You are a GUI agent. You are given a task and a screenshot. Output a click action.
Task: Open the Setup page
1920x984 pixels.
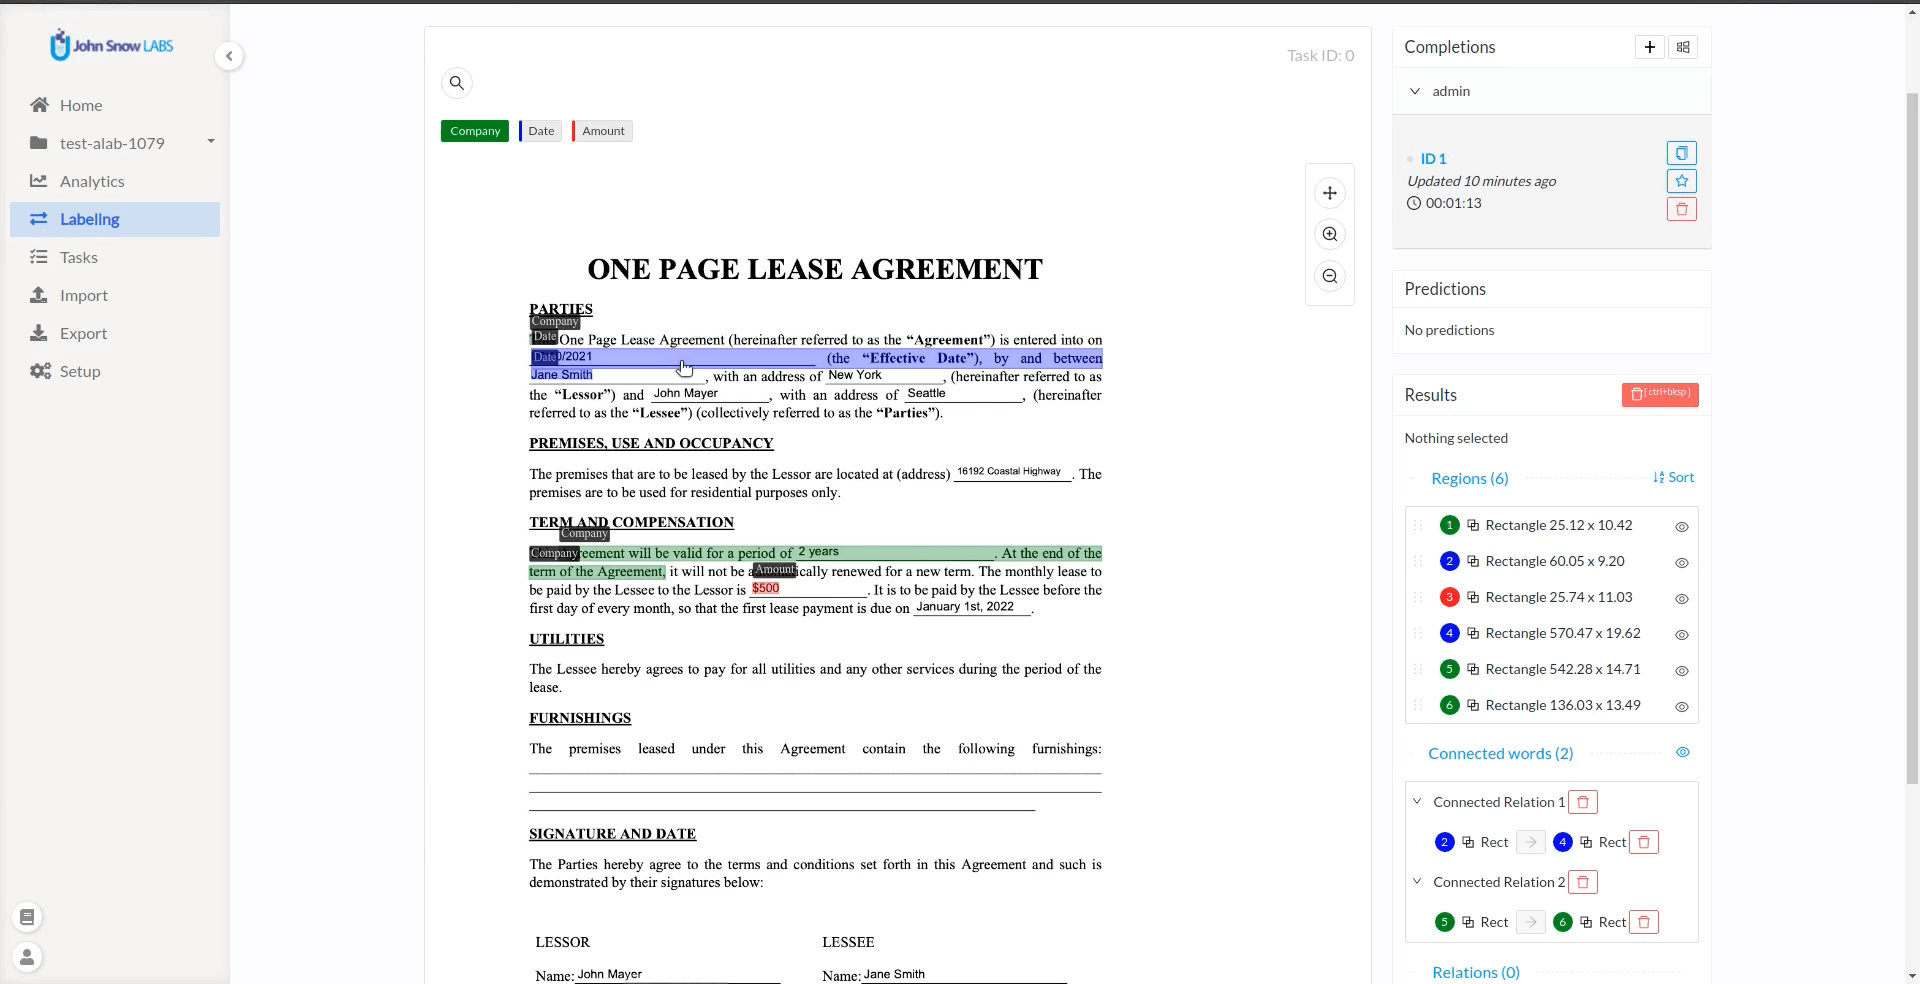pyautogui.click(x=115, y=371)
